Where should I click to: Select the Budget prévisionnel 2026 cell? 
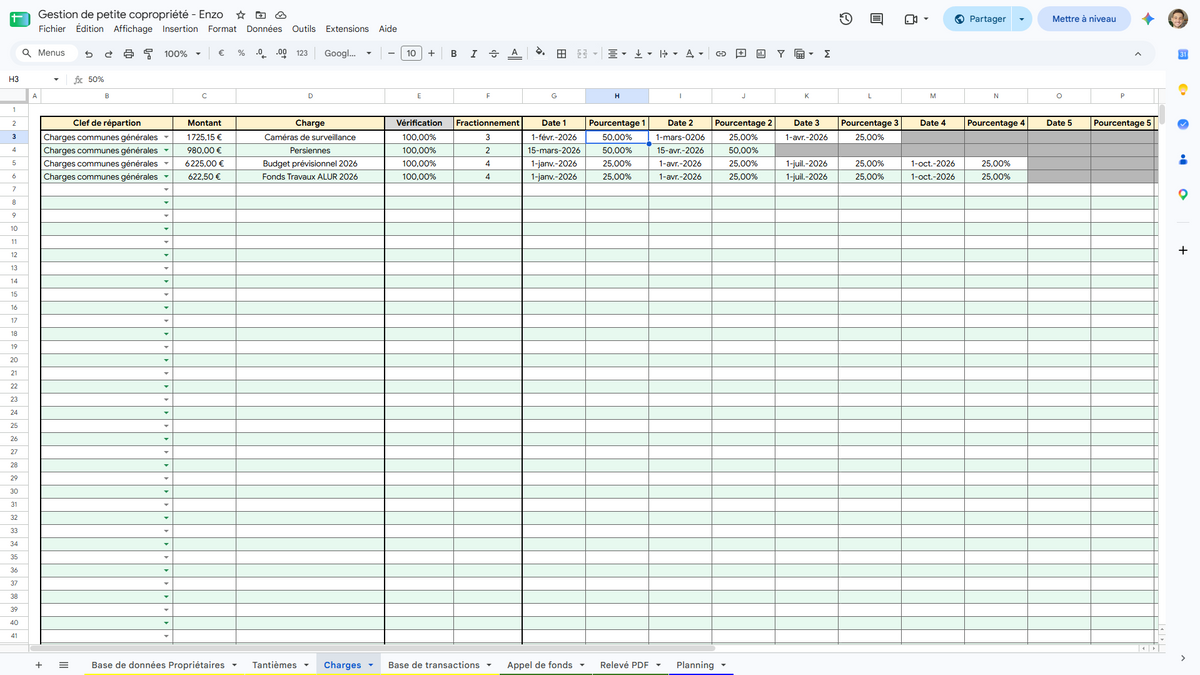(310, 163)
